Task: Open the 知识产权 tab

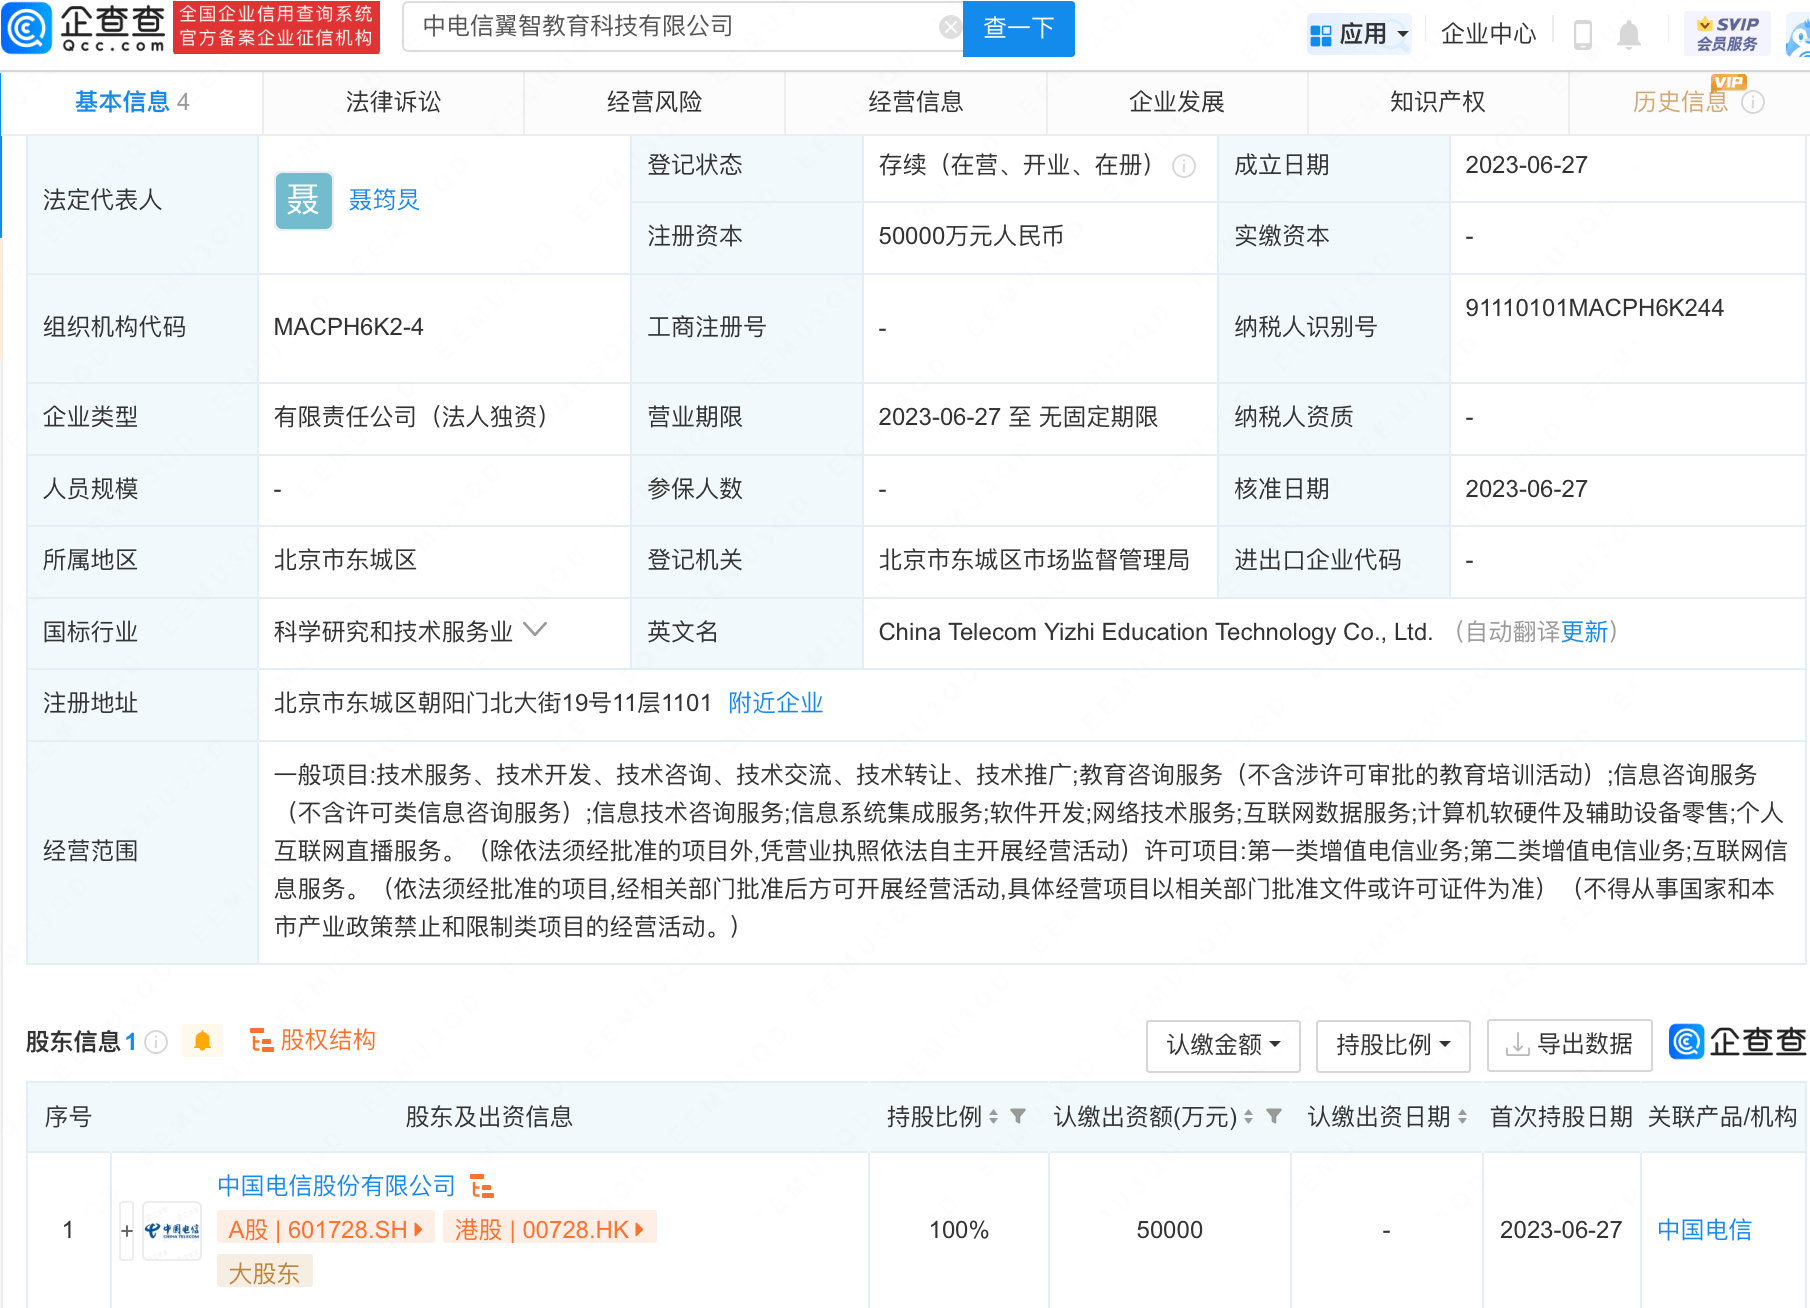Action: tap(1437, 102)
